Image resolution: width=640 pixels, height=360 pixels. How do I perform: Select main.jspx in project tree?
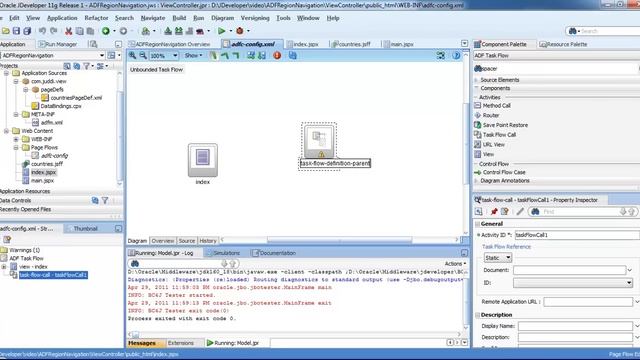pyautogui.click(x=42, y=180)
